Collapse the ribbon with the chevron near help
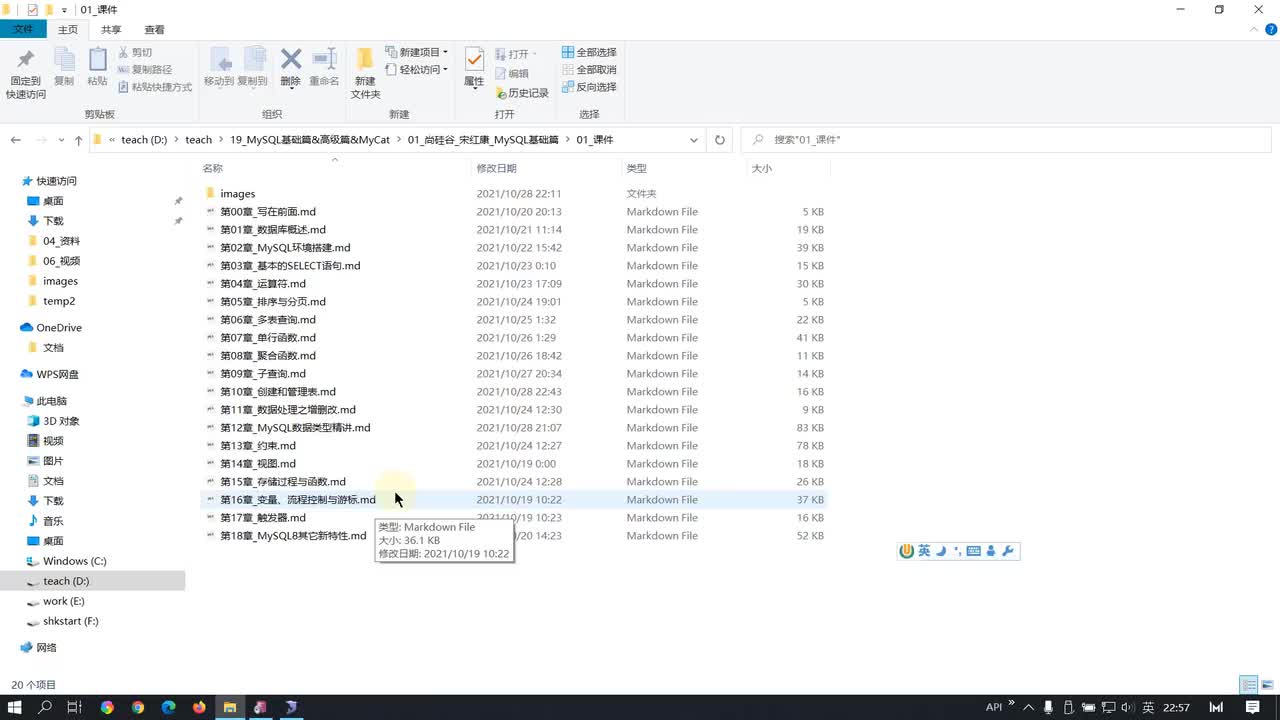This screenshot has height=720, width=1280. [x=1256, y=30]
